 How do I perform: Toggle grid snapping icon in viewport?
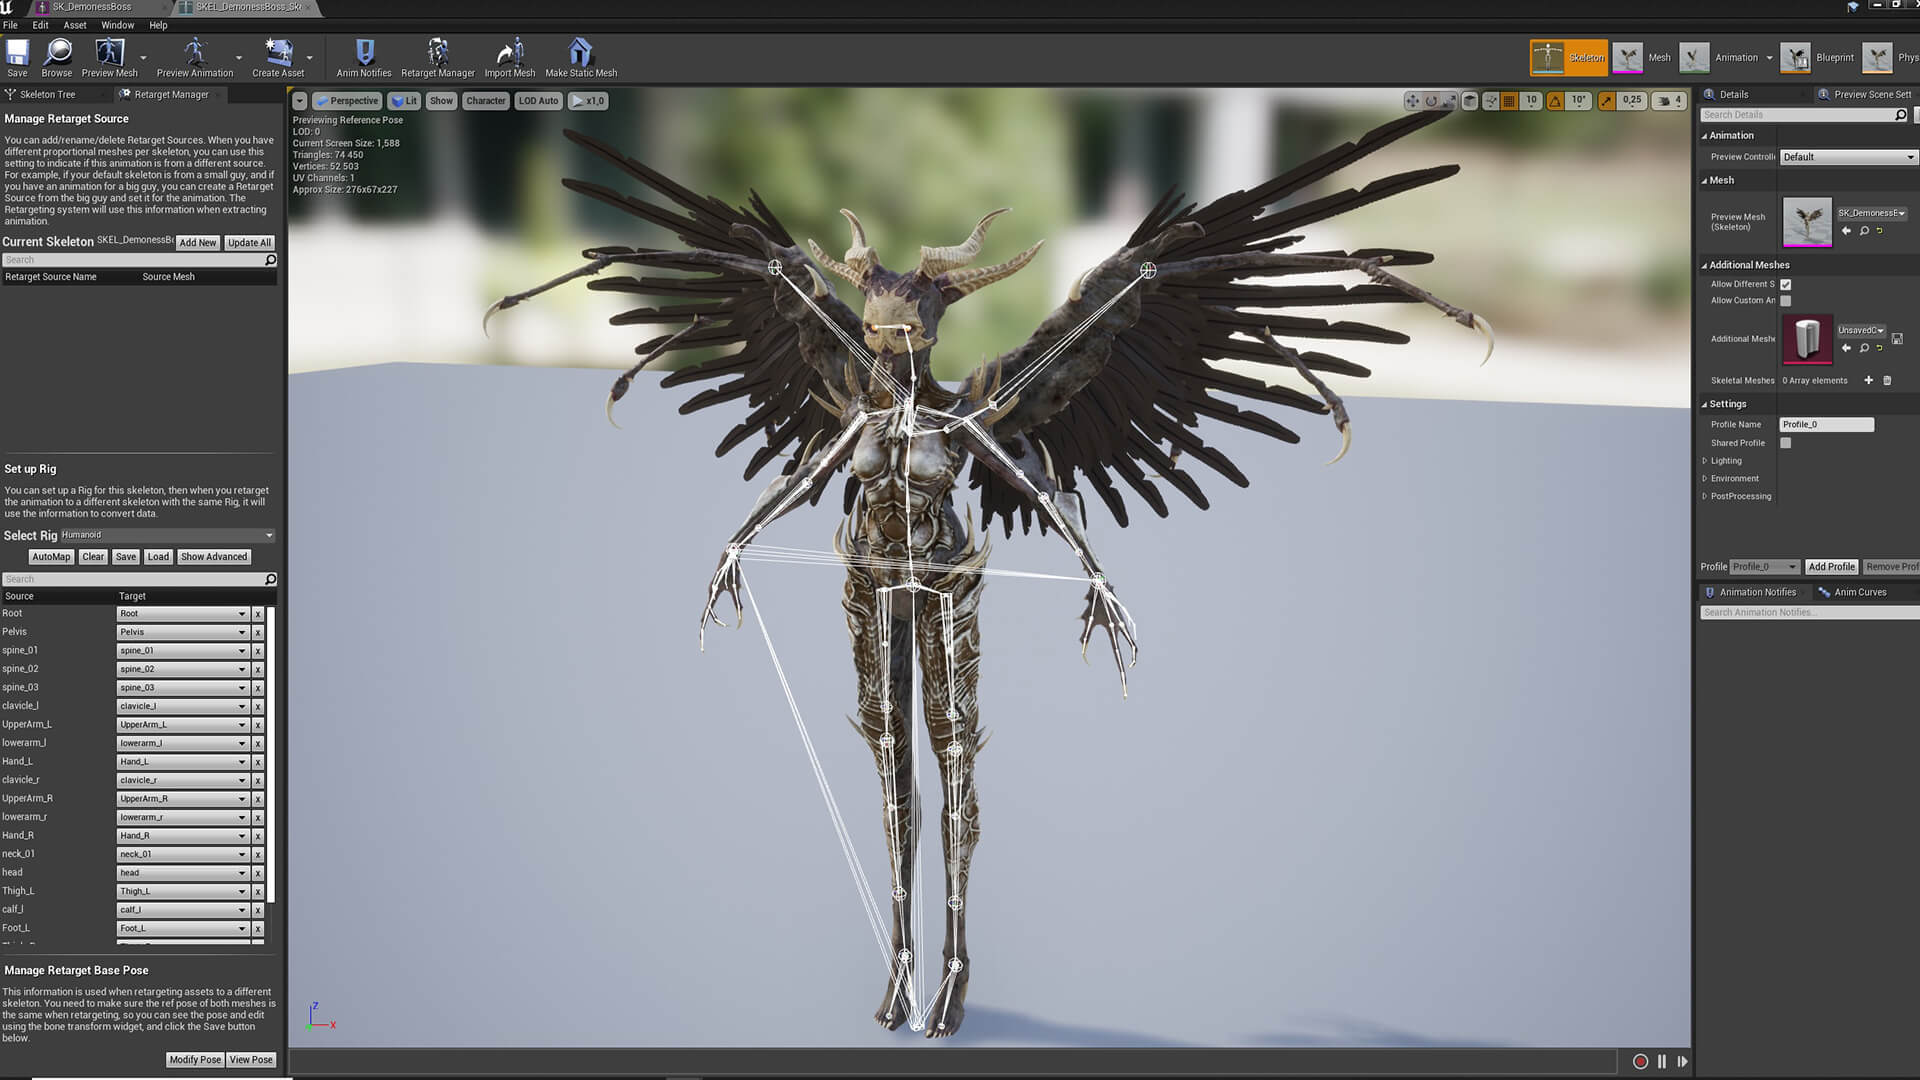coord(1509,101)
